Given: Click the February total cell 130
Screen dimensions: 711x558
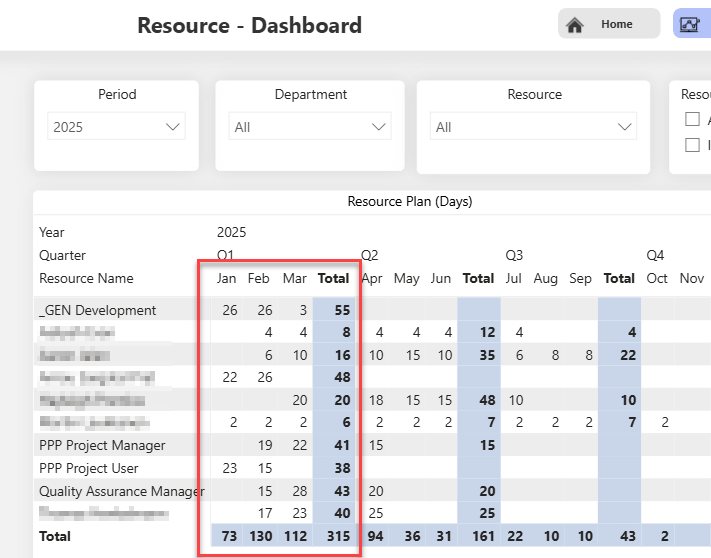Looking at the screenshot, I should click(261, 536).
